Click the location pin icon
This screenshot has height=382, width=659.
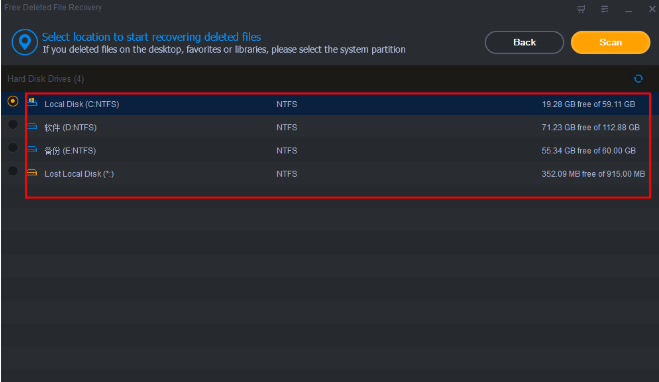click(25, 42)
